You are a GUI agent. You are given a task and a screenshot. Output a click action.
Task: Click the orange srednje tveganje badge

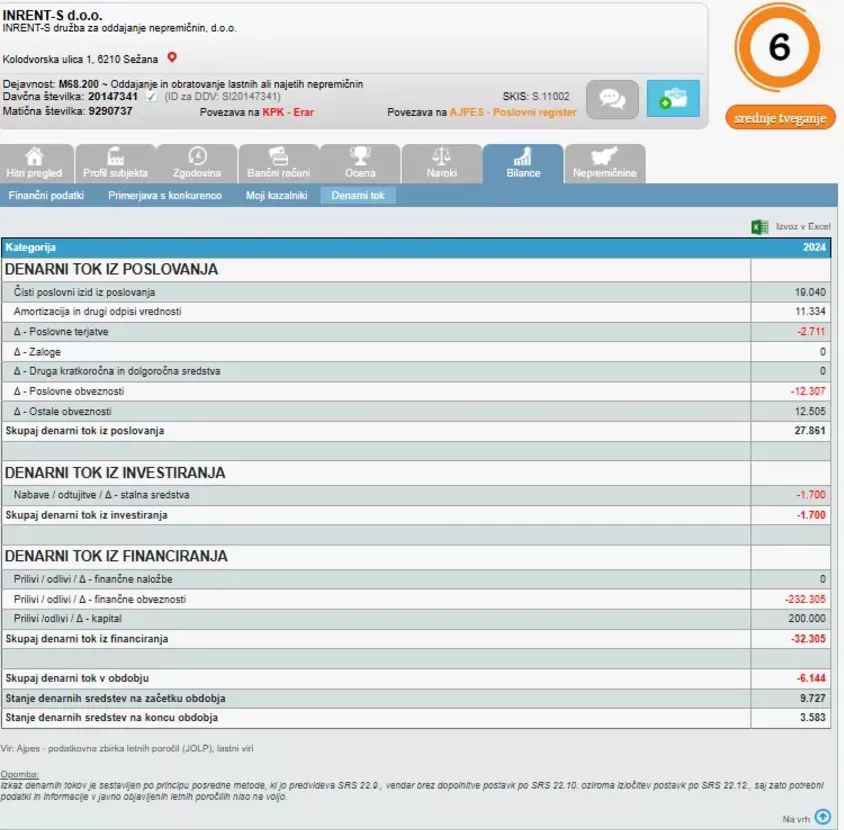click(780, 118)
